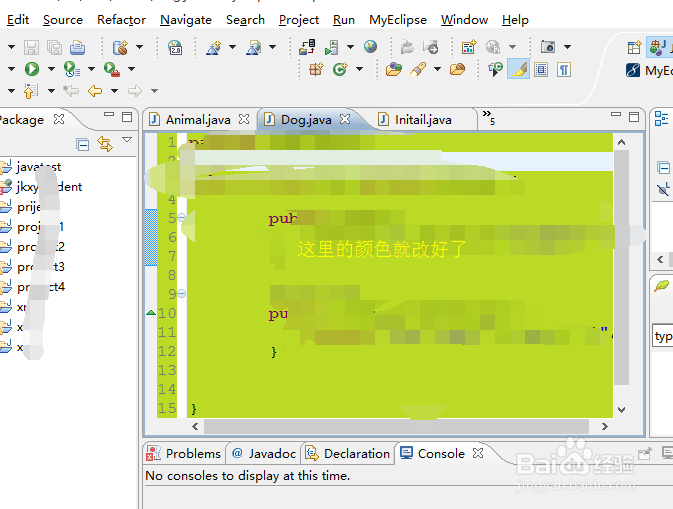This screenshot has width=673, height=509.
Task: Toggle Link with Editor in Package Explorer
Action: 105,144
